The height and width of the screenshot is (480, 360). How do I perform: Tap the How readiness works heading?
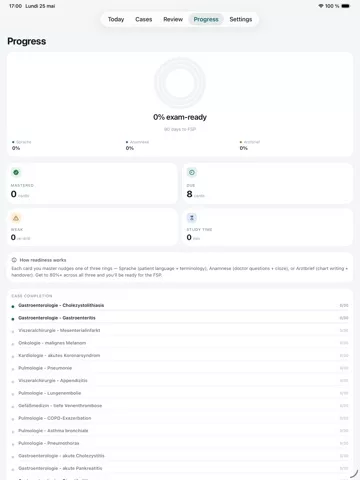click(43, 260)
